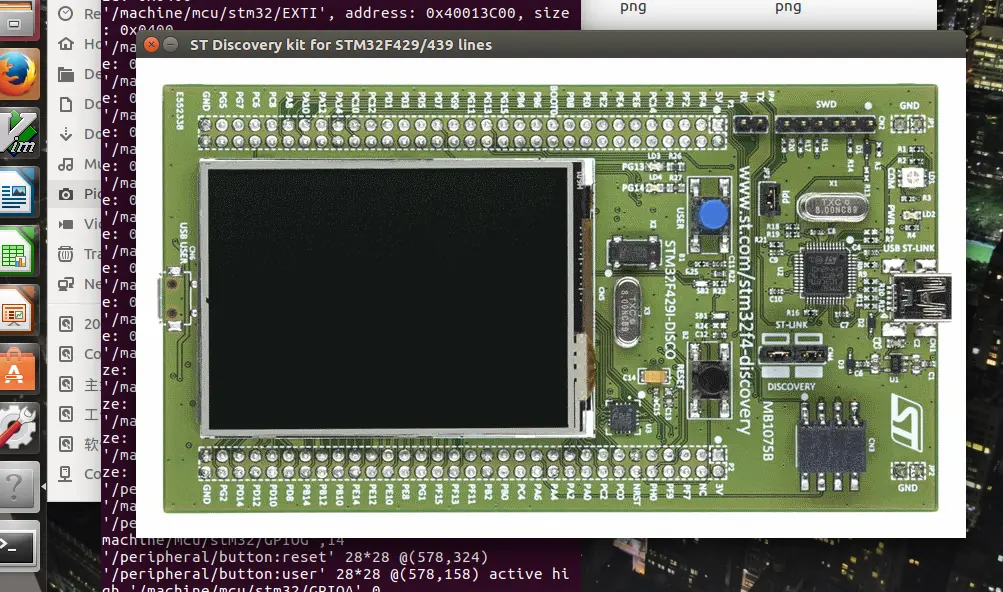The height and width of the screenshot is (592, 1003).
Task: Open Trash in the file manager sidebar
Action: coord(74,254)
